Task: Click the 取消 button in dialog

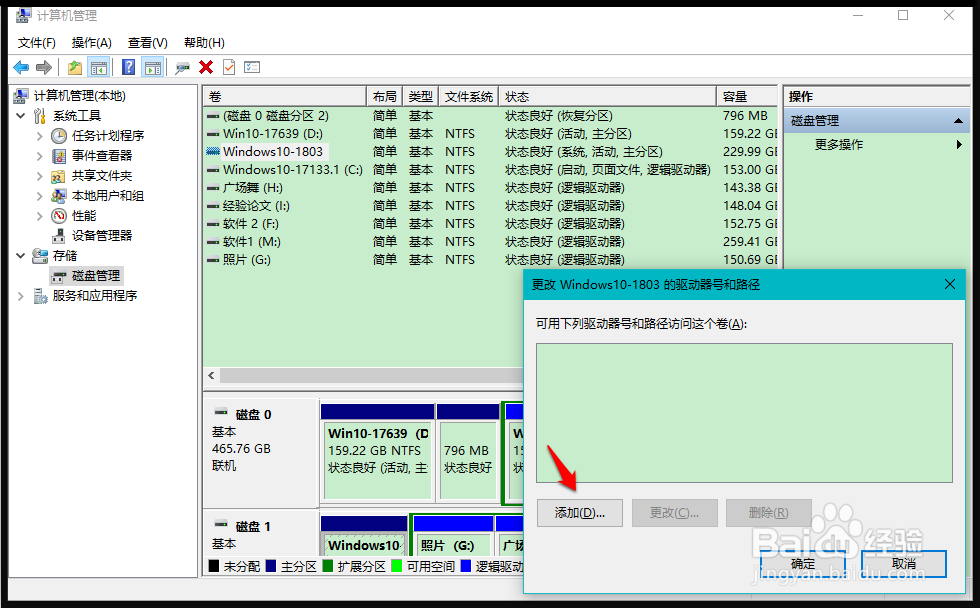Action: coord(904,564)
